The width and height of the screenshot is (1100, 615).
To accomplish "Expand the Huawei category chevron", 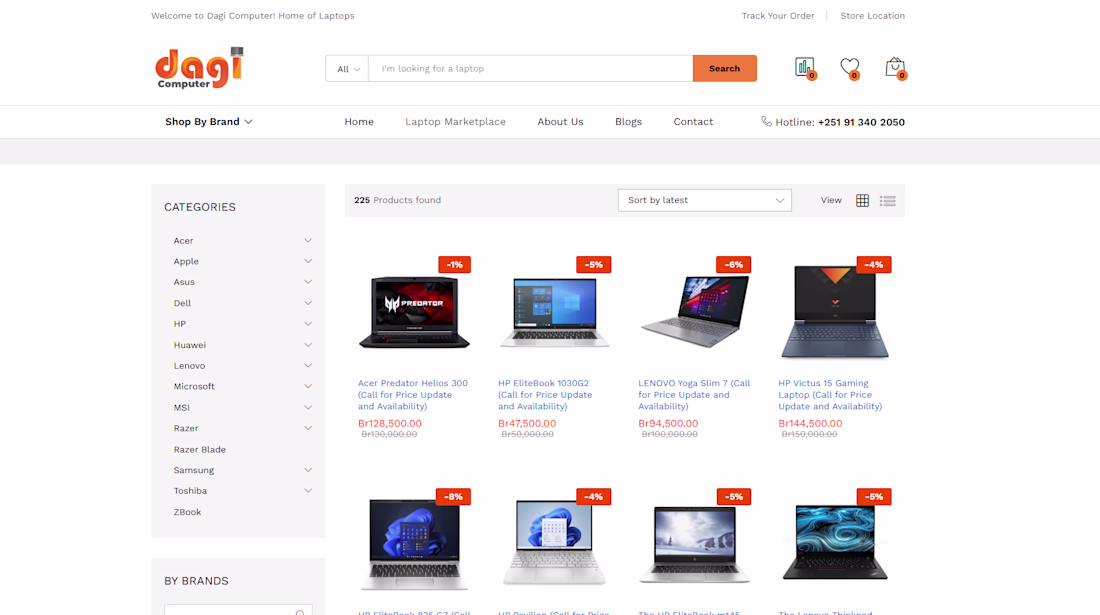I will [308, 344].
